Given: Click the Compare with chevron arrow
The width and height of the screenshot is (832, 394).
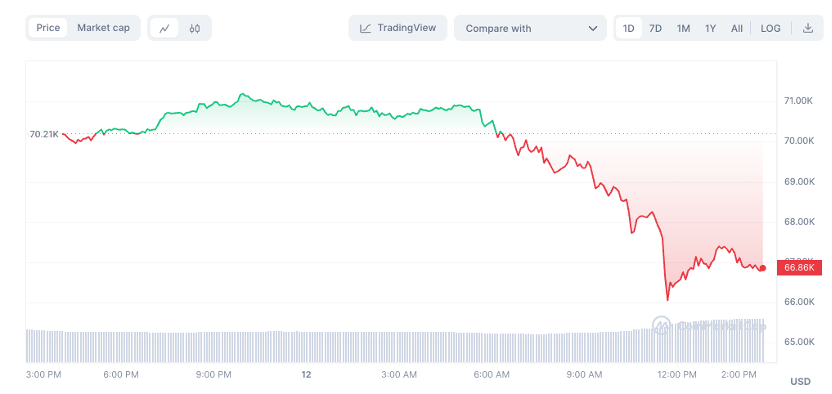Looking at the screenshot, I should coord(593,28).
